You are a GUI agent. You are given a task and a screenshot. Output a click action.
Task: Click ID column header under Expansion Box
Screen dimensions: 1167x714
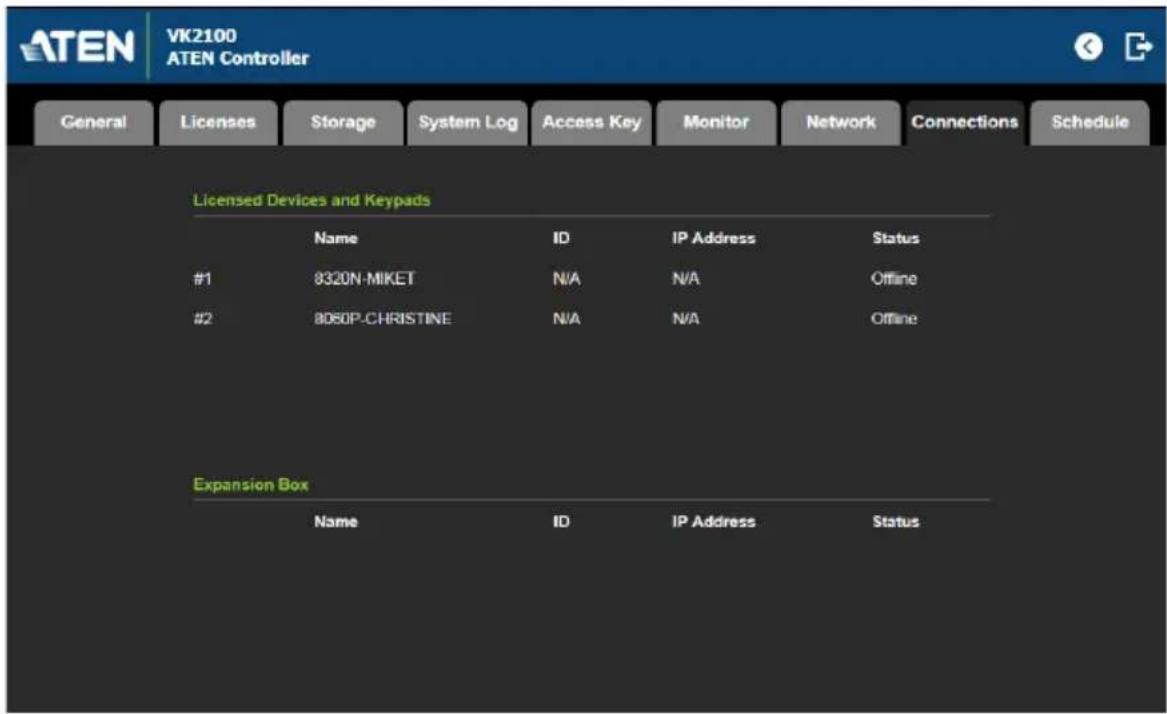pyautogui.click(x=561, y=522)
